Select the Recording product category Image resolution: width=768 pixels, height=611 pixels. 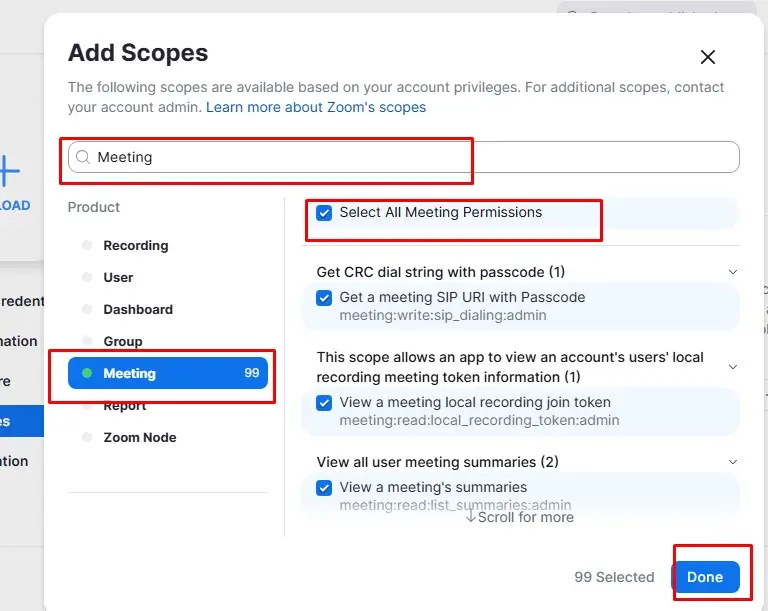[135, 245]
